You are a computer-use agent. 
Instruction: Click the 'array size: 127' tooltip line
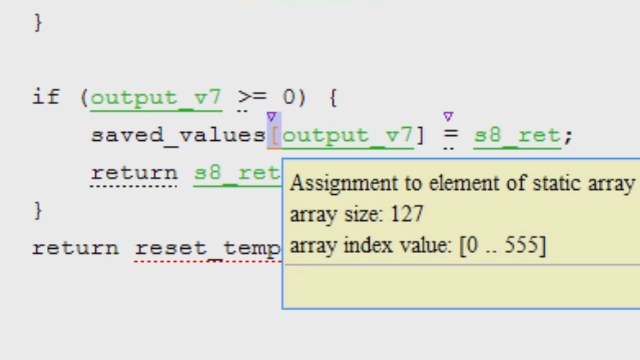356,214
